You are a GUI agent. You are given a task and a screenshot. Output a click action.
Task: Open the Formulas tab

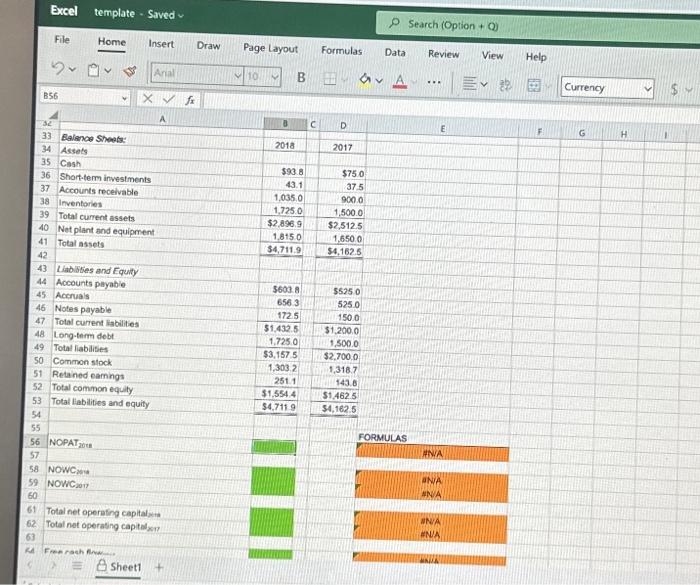click(x=342, y=50)
